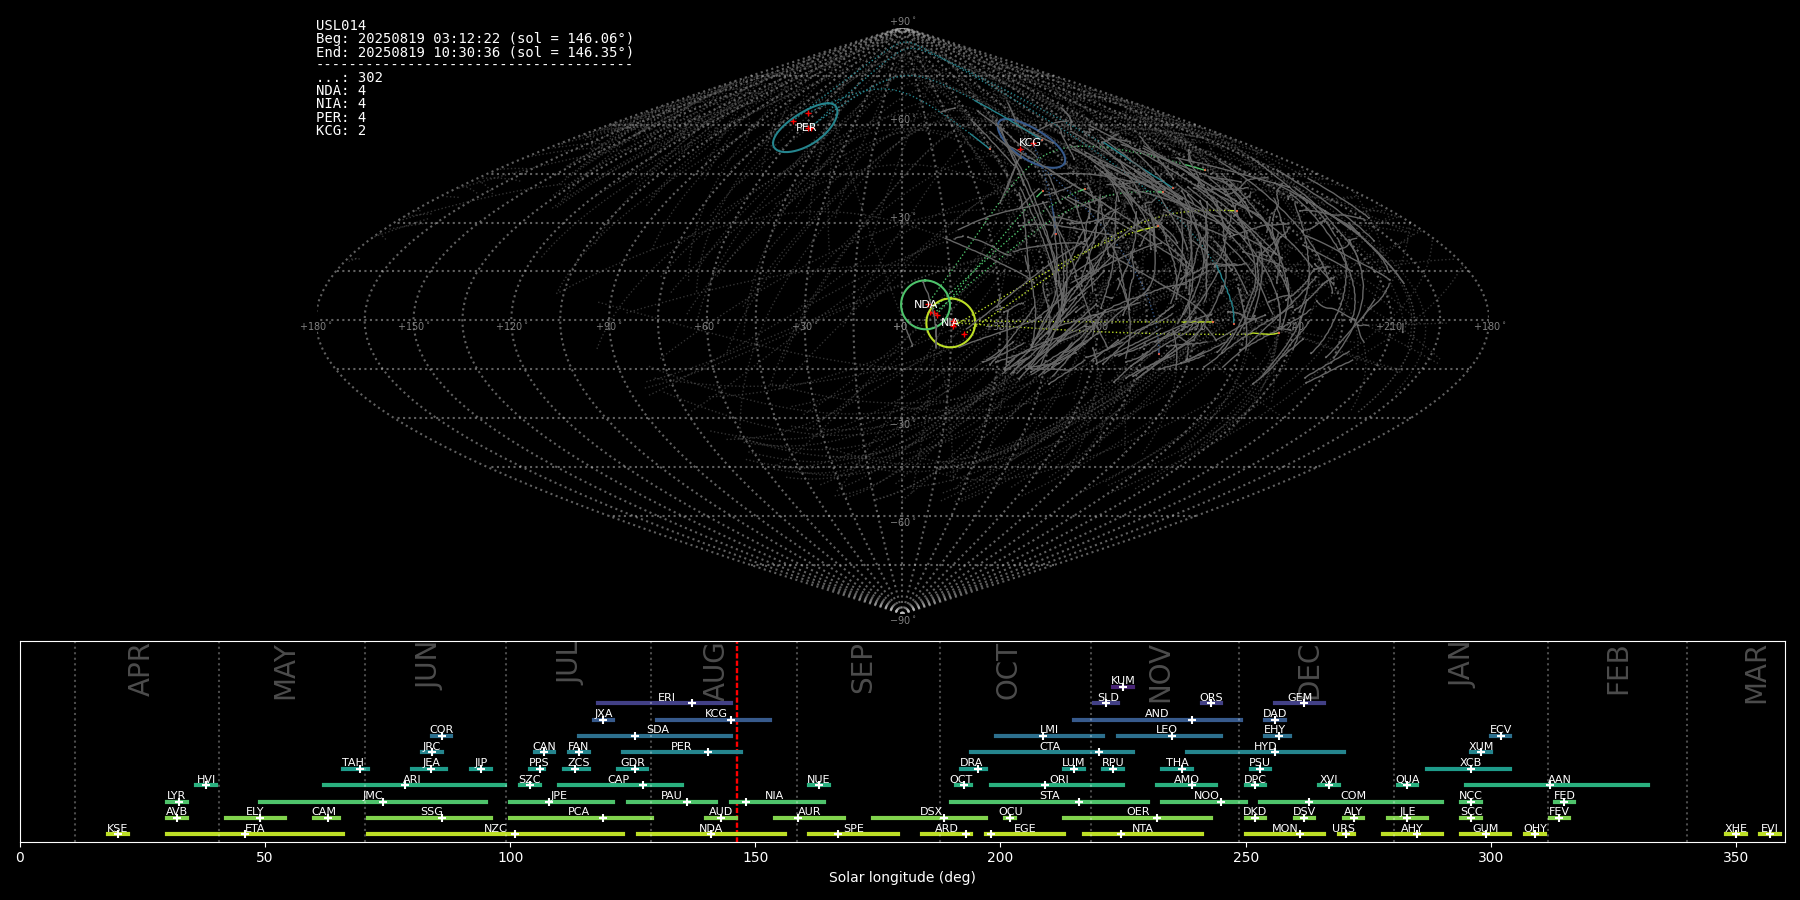The width and height of the screenshot is (1800, 900).
Task: Click the 'PER: 4' count in legend
Action: point(341,118)
